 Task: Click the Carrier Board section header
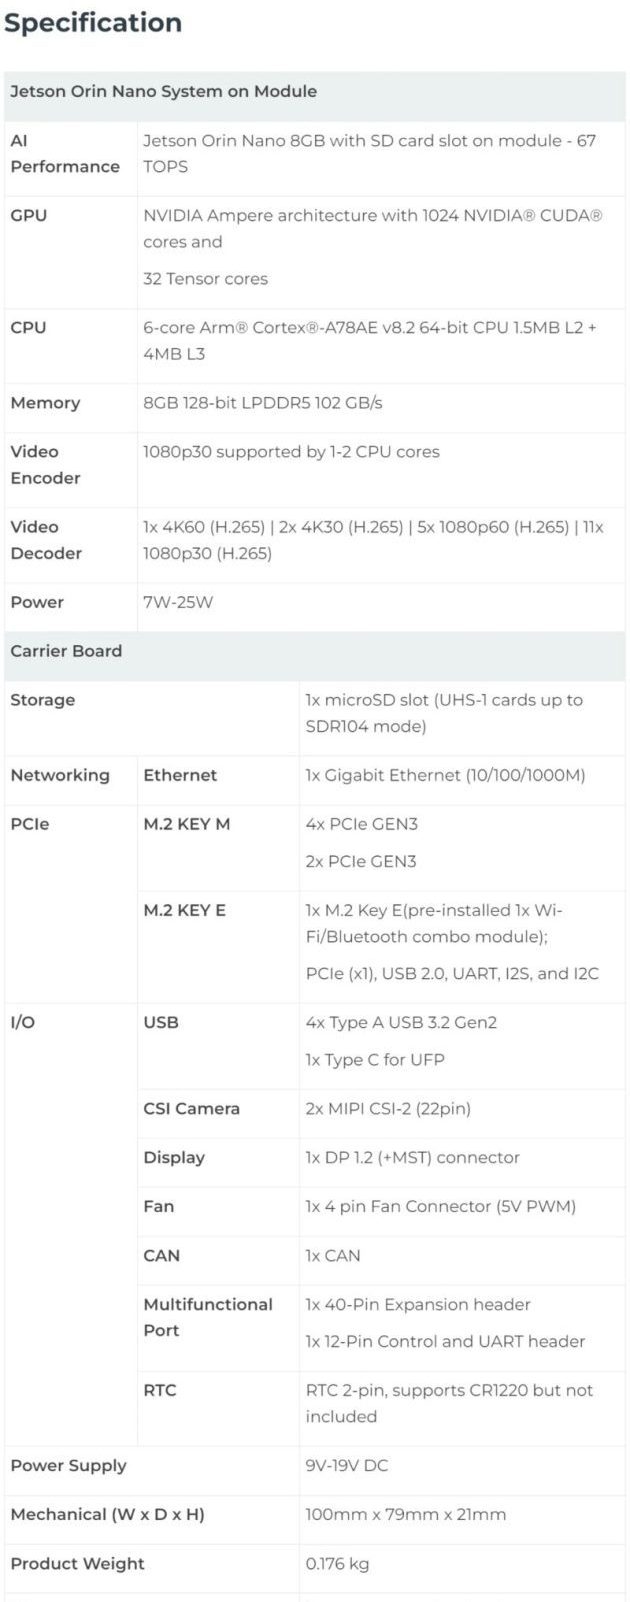pyautogui.click(x=66, y=651)
